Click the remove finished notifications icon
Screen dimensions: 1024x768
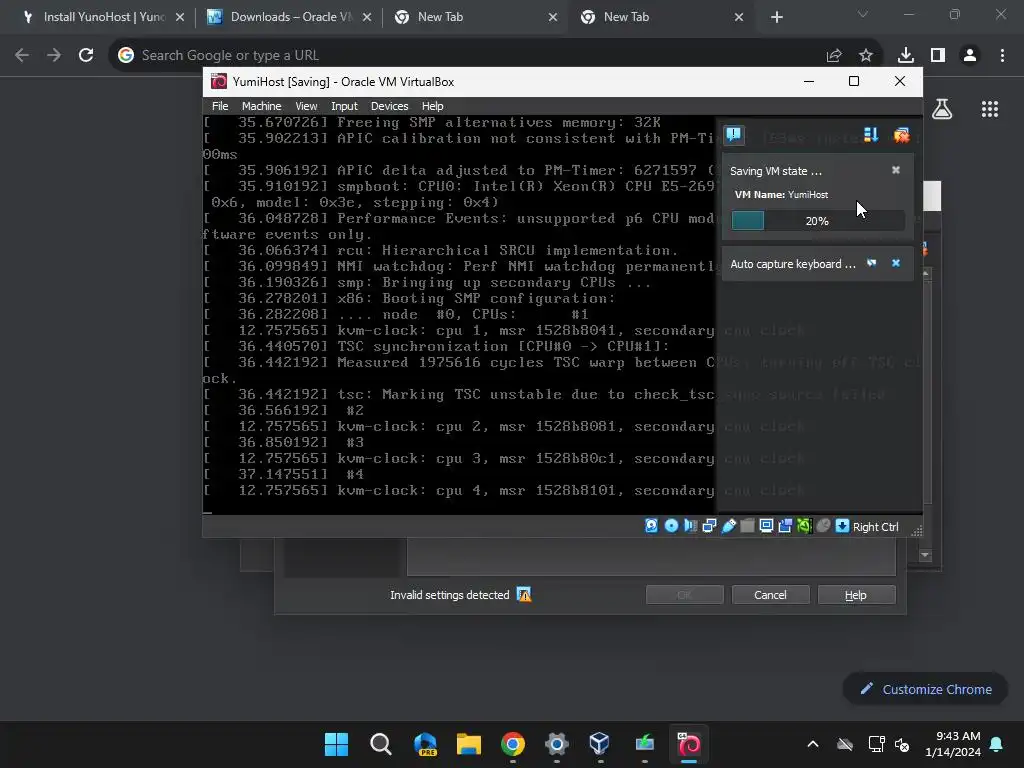point(901,135)
